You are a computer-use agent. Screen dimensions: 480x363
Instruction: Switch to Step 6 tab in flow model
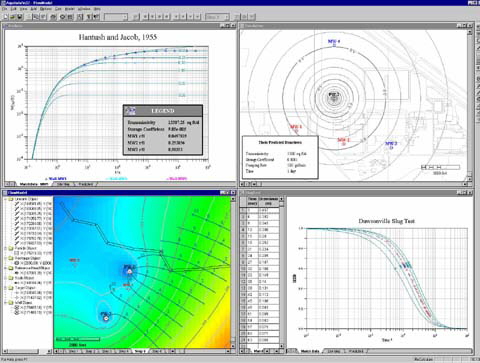[x=157, y=351]
